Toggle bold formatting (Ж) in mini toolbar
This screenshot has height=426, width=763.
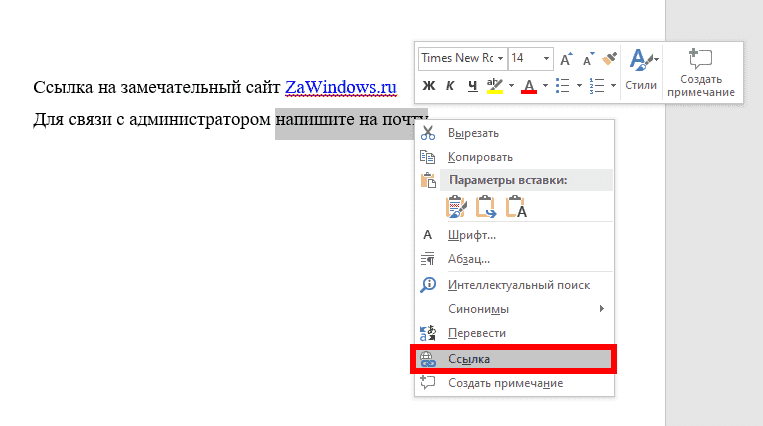428,86
